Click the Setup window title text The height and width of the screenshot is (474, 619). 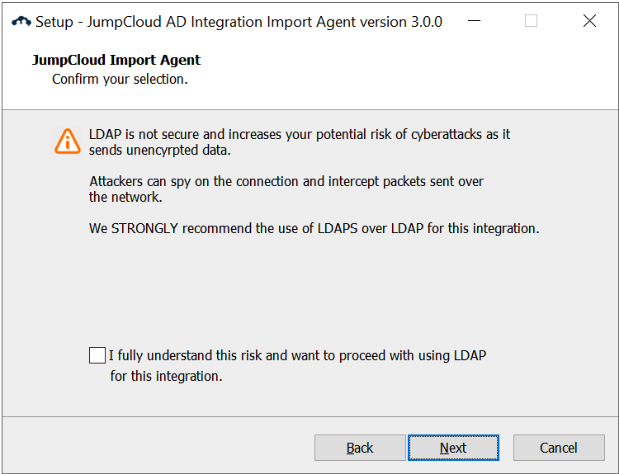[x=238, y=21]
